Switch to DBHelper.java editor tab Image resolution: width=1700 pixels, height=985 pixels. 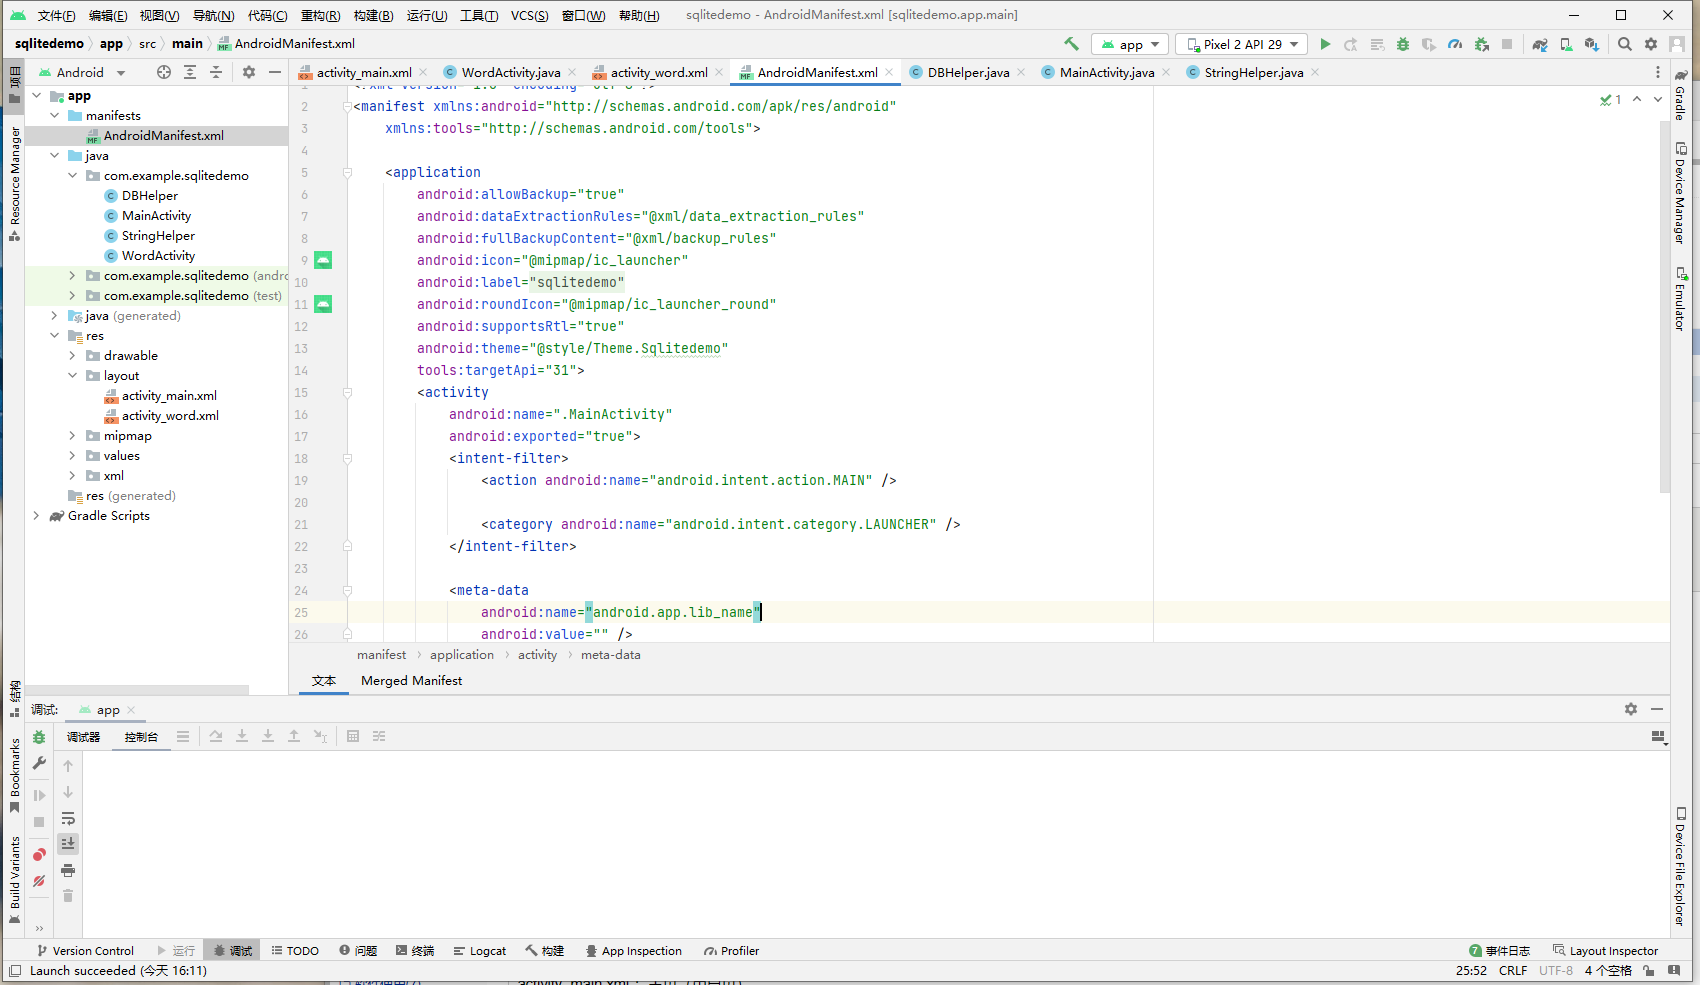point(968,72)
